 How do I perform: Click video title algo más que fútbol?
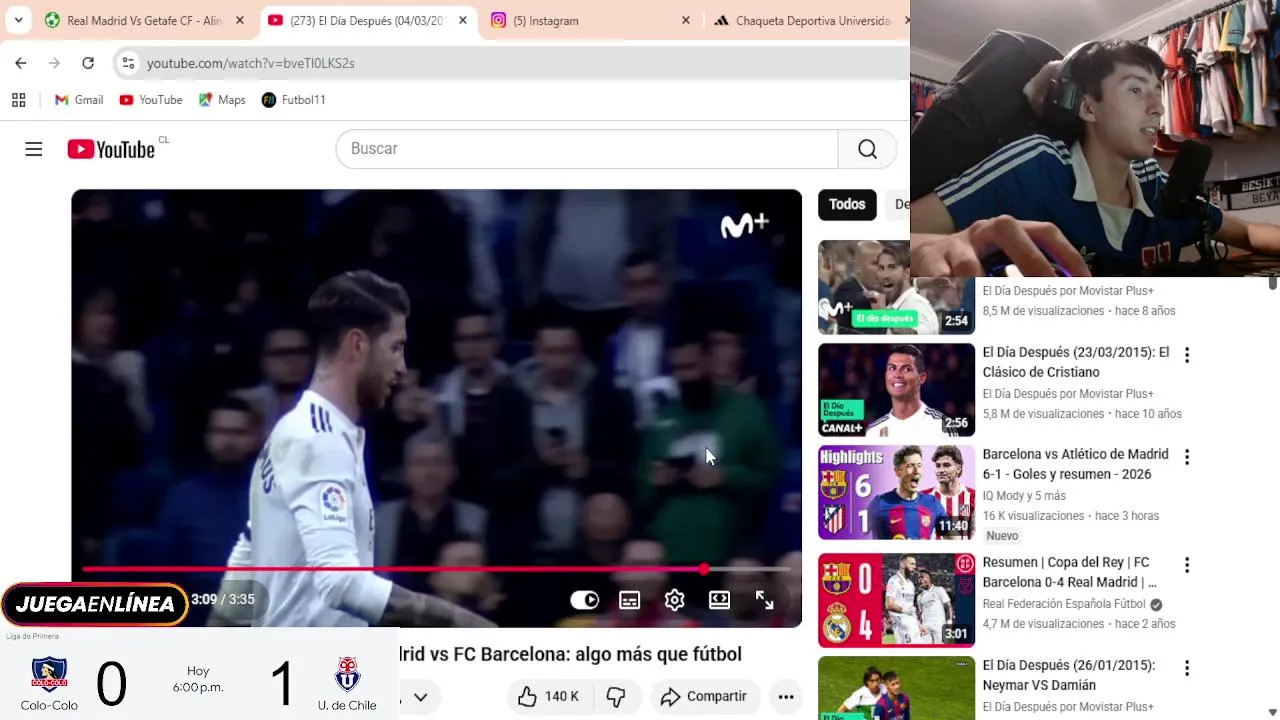[x=570, y=654]
